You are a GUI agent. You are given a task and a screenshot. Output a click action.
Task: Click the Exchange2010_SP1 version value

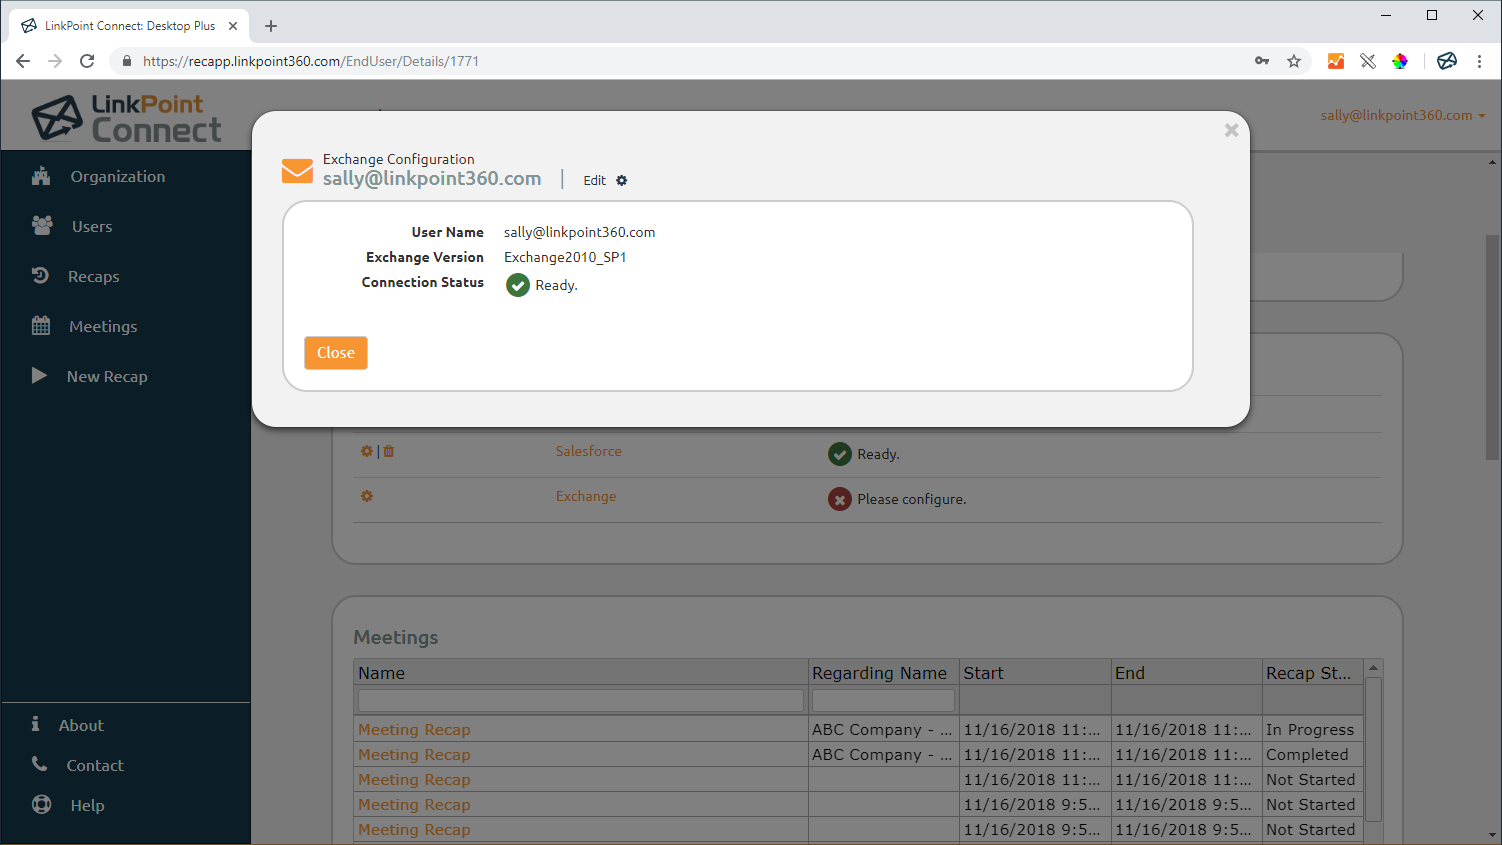click(x=565, y=257)
